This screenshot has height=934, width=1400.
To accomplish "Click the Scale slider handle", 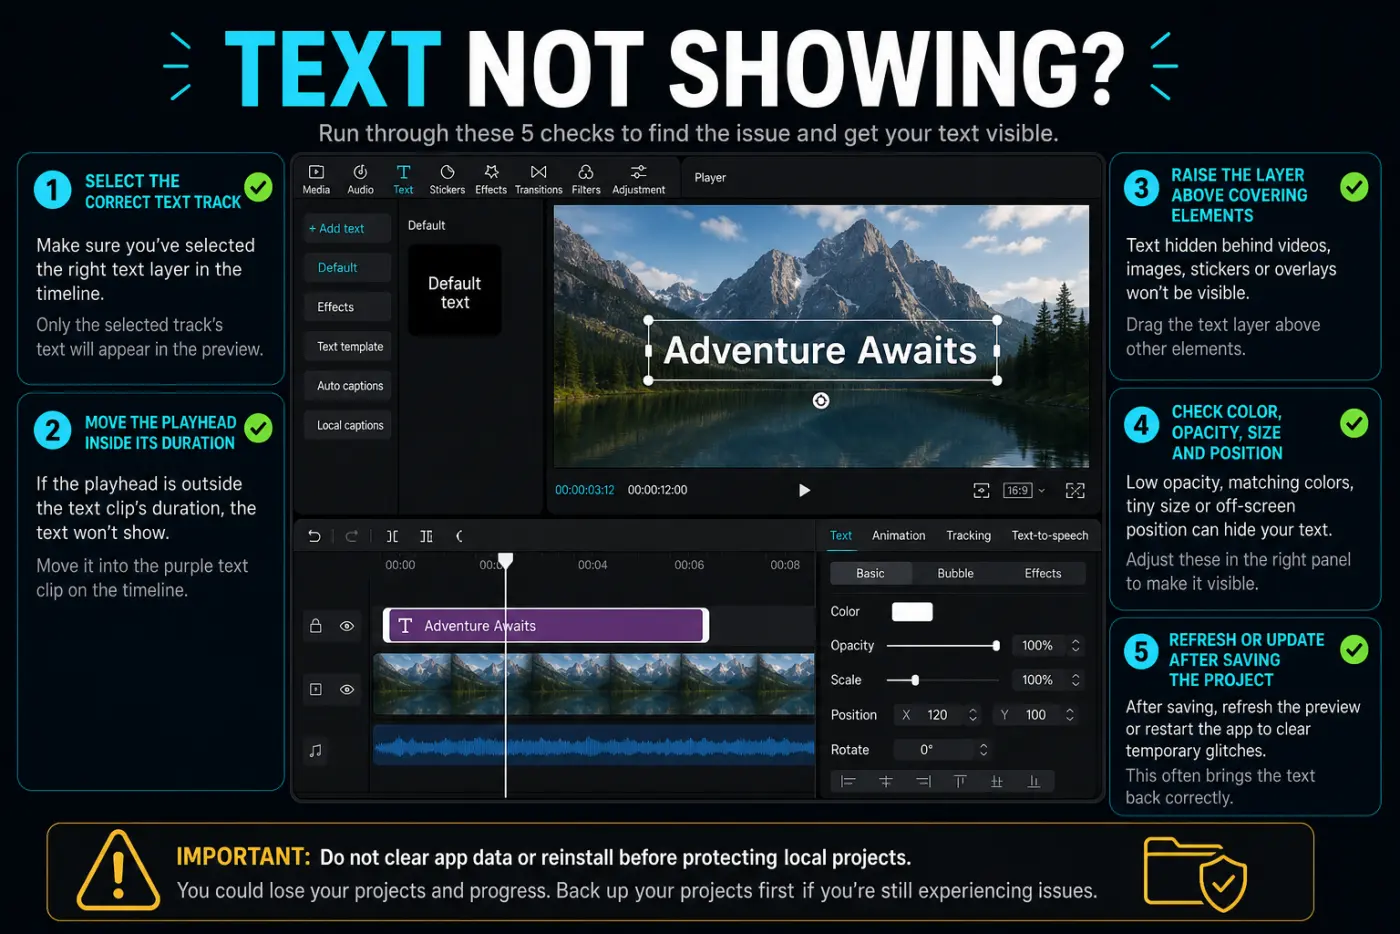I will click(x=915, y=680).
